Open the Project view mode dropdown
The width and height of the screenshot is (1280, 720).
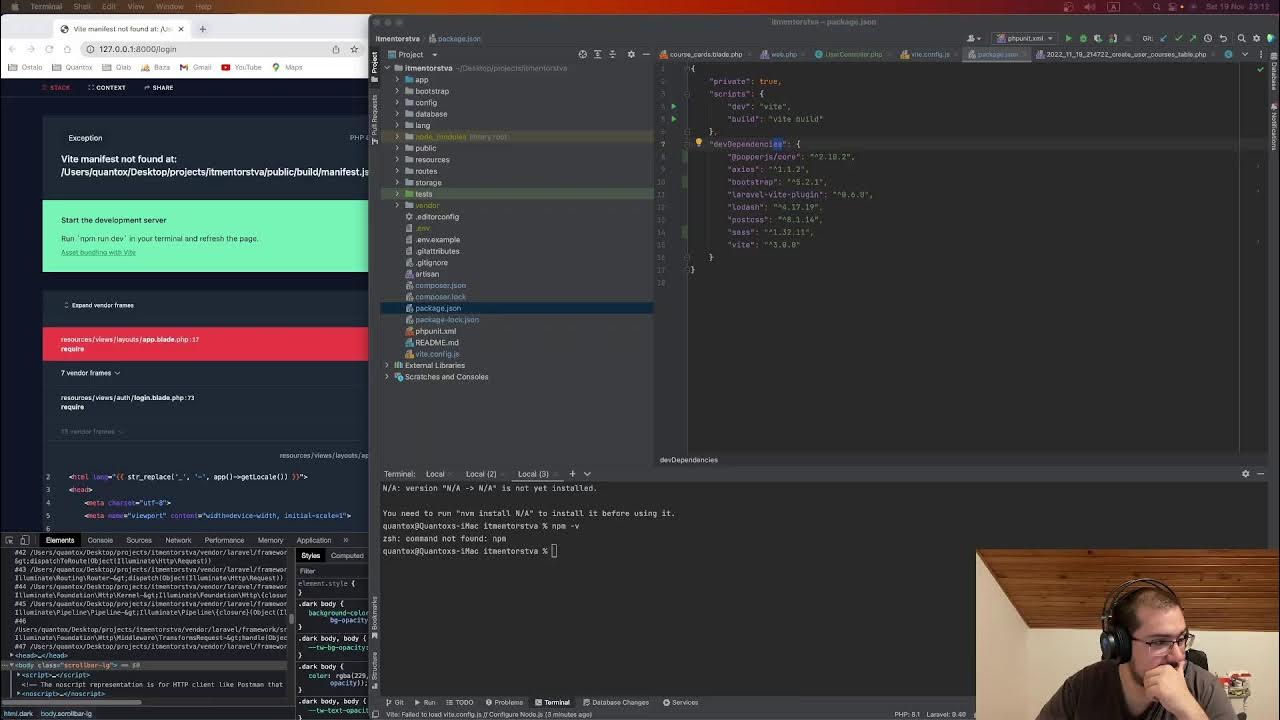(x=418, y=54)
